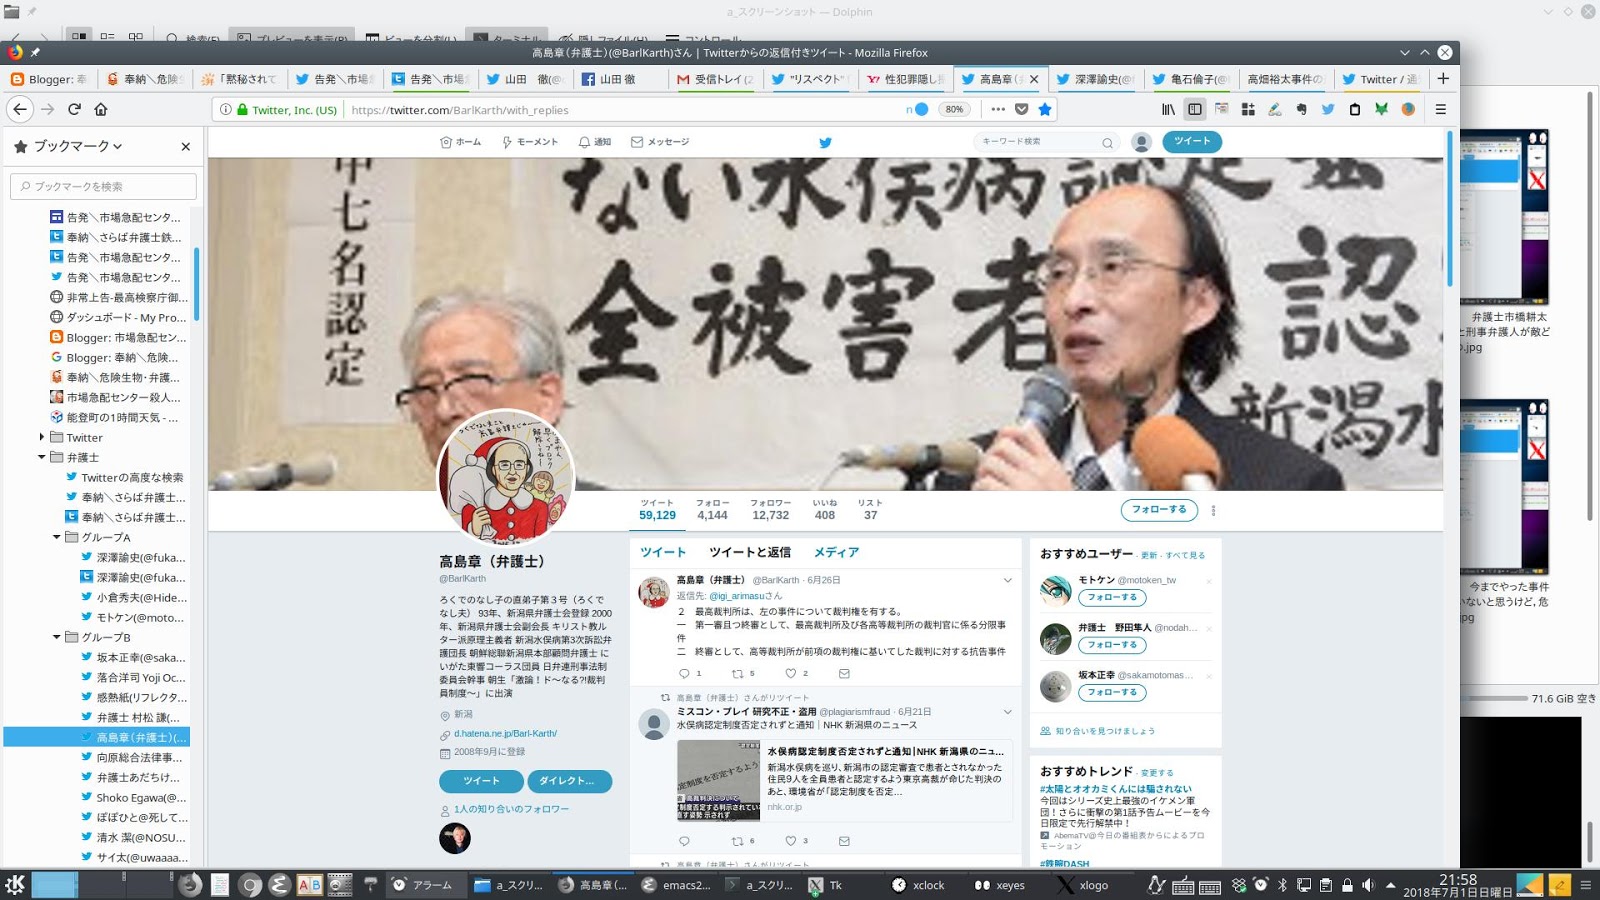The width and height of the screenshot is (1600, 900).
Task: Open bookmark 坂本正幸(@saka...
Action: tap(133, 657)
